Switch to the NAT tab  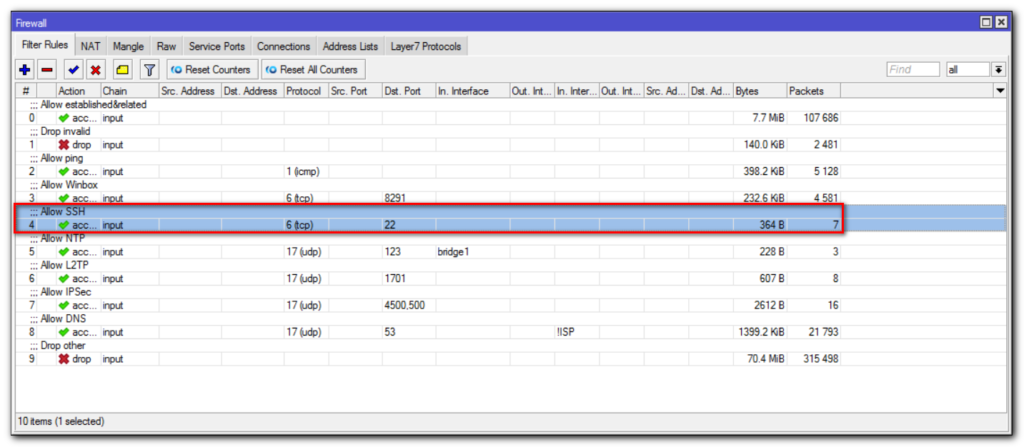click(x=91, y=46)
